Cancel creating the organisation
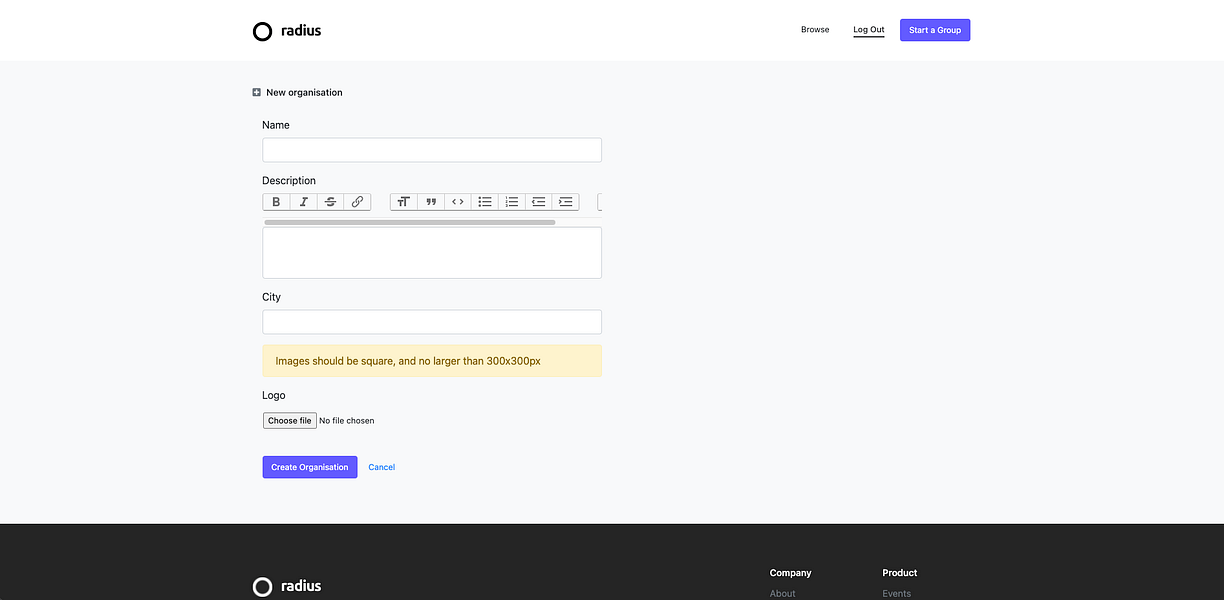This screenshot has width=1224, height=600. [x=382, y=467]
